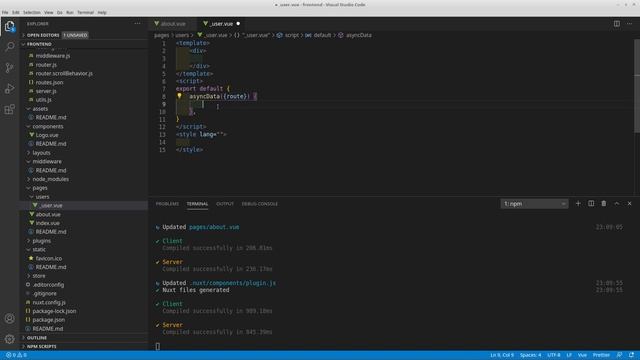Open routes.json in explorer
Screen dimensions: 640x360
tap(49, 82)
